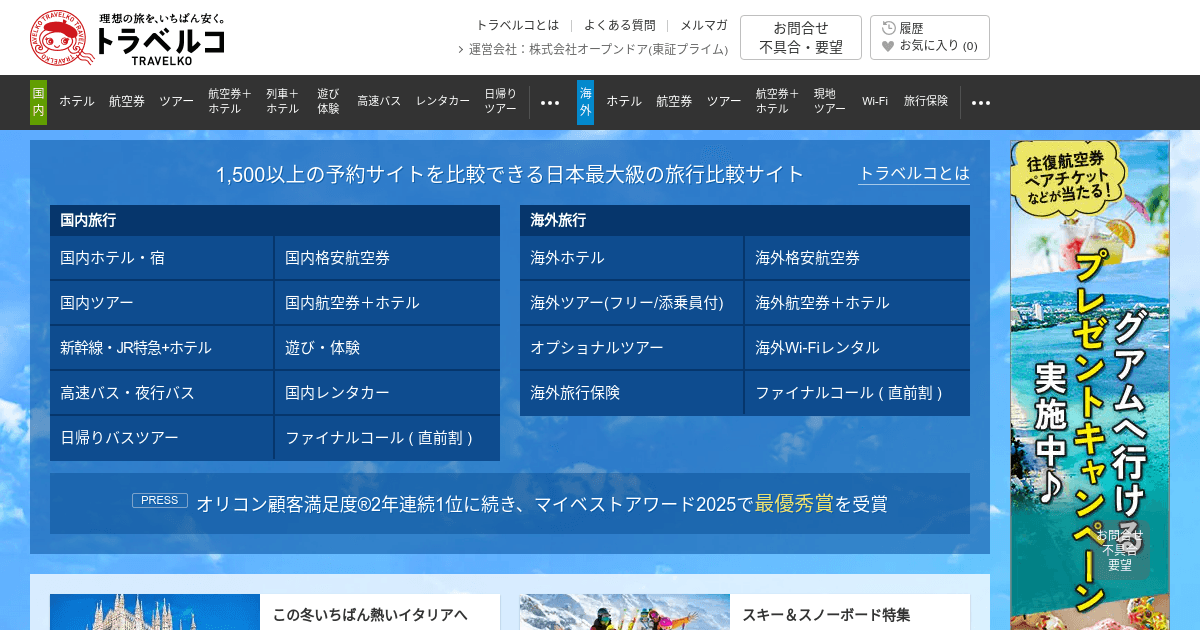Click the お問合せ 不具合・要望 button
Screen dimensions: 1200x630
[801, 36]
